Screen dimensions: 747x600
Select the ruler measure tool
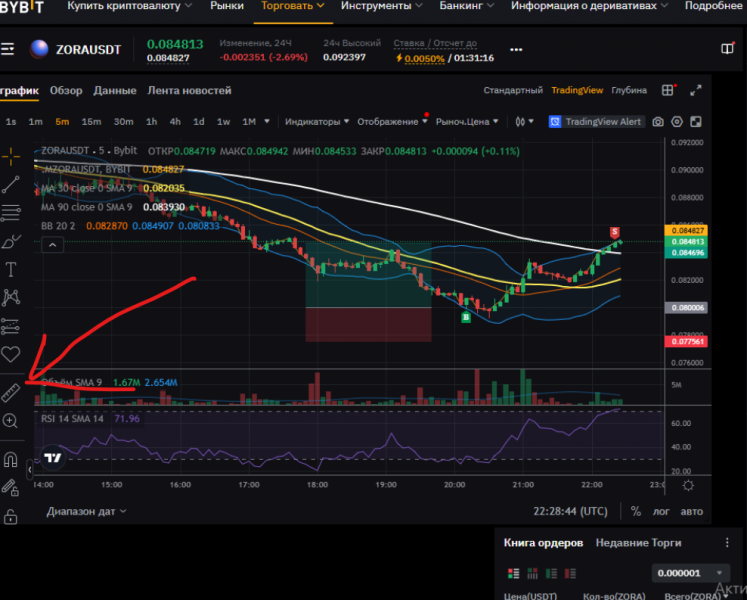(10, 393)
